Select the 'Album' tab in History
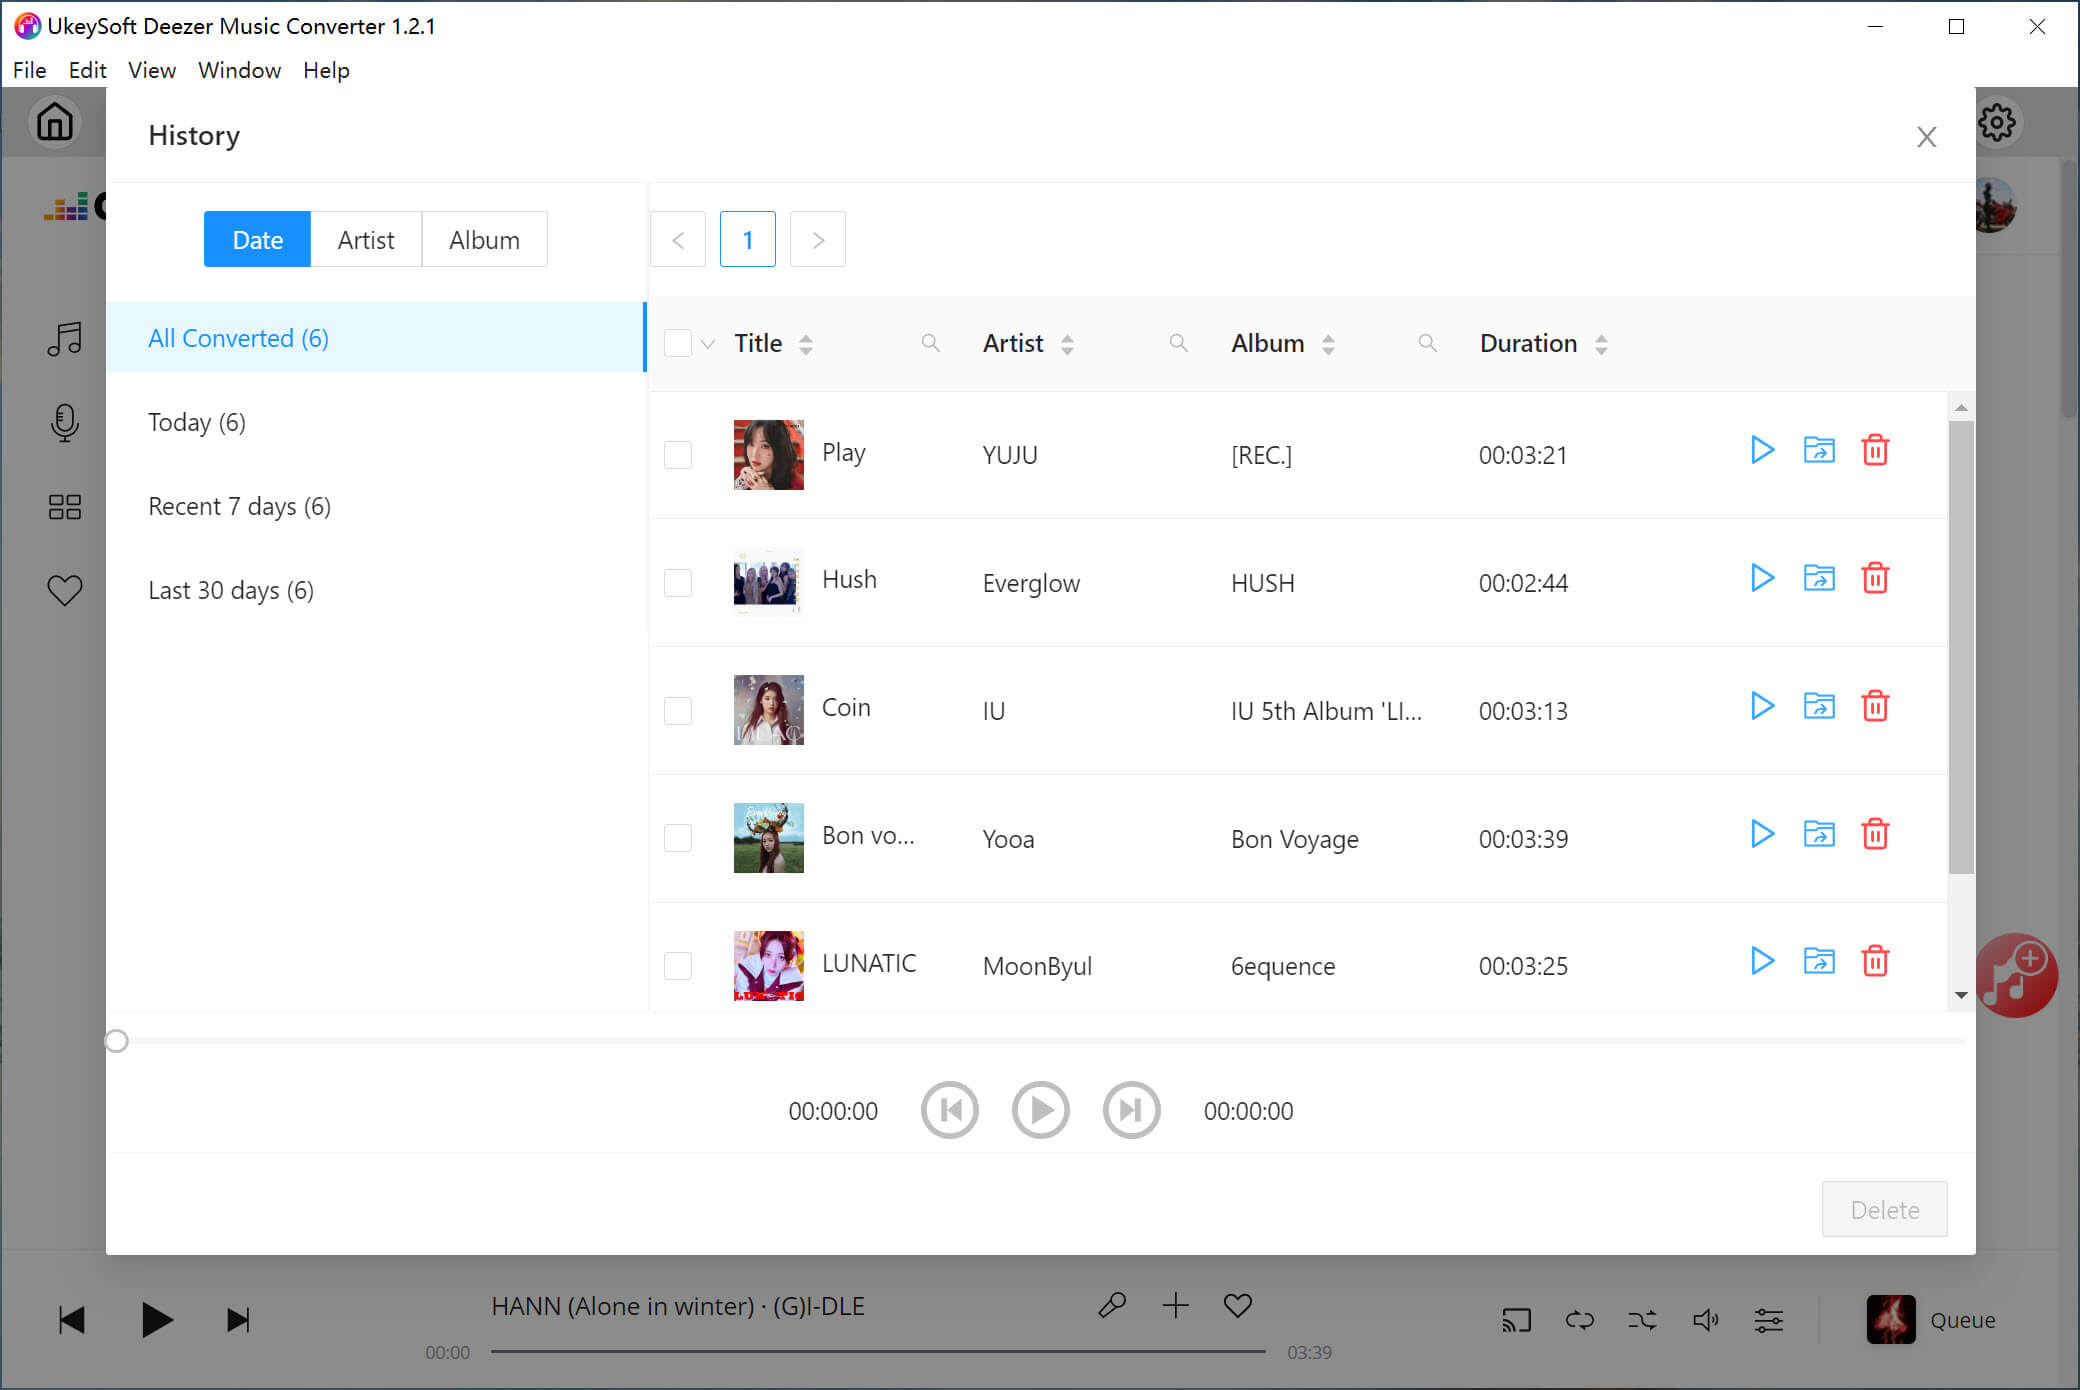The height and width of the screenshot is (1390, 2080). click(484, 239)
